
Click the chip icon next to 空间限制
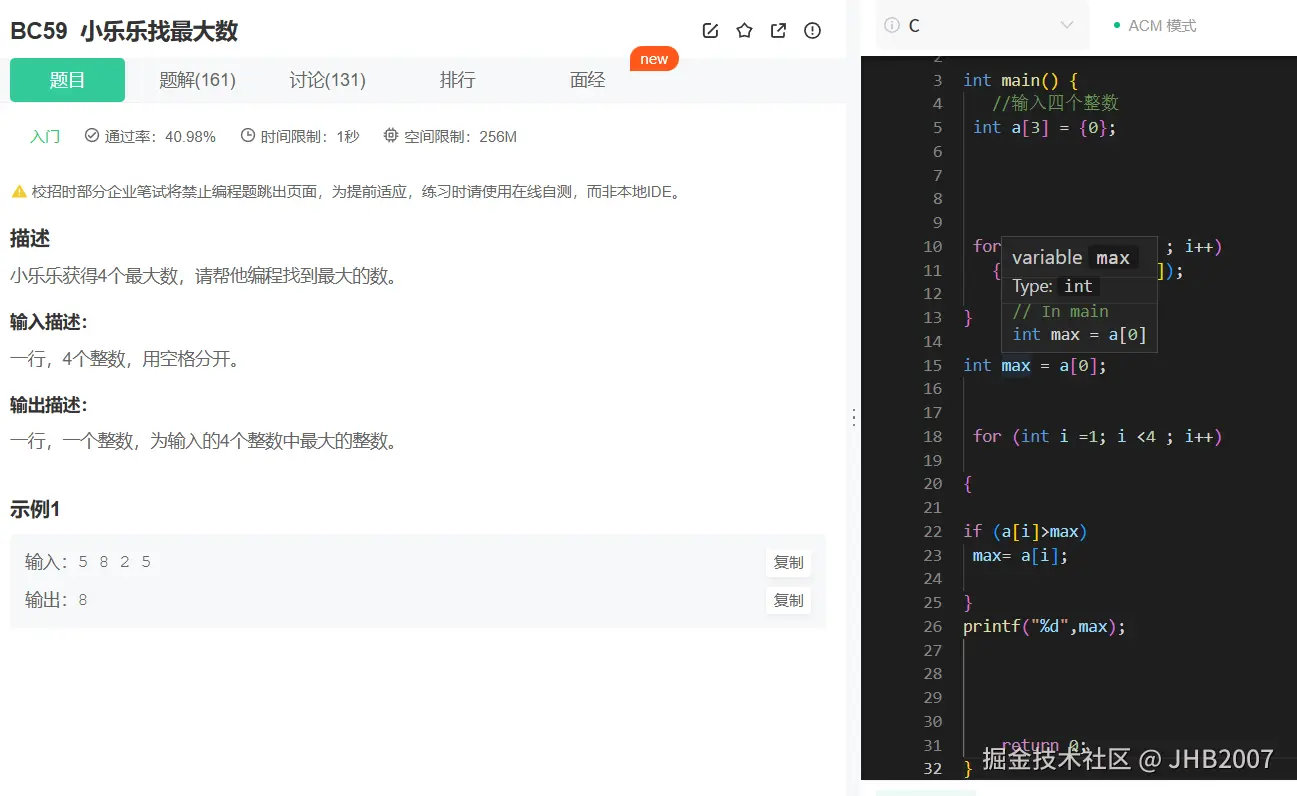click(390, 136)
